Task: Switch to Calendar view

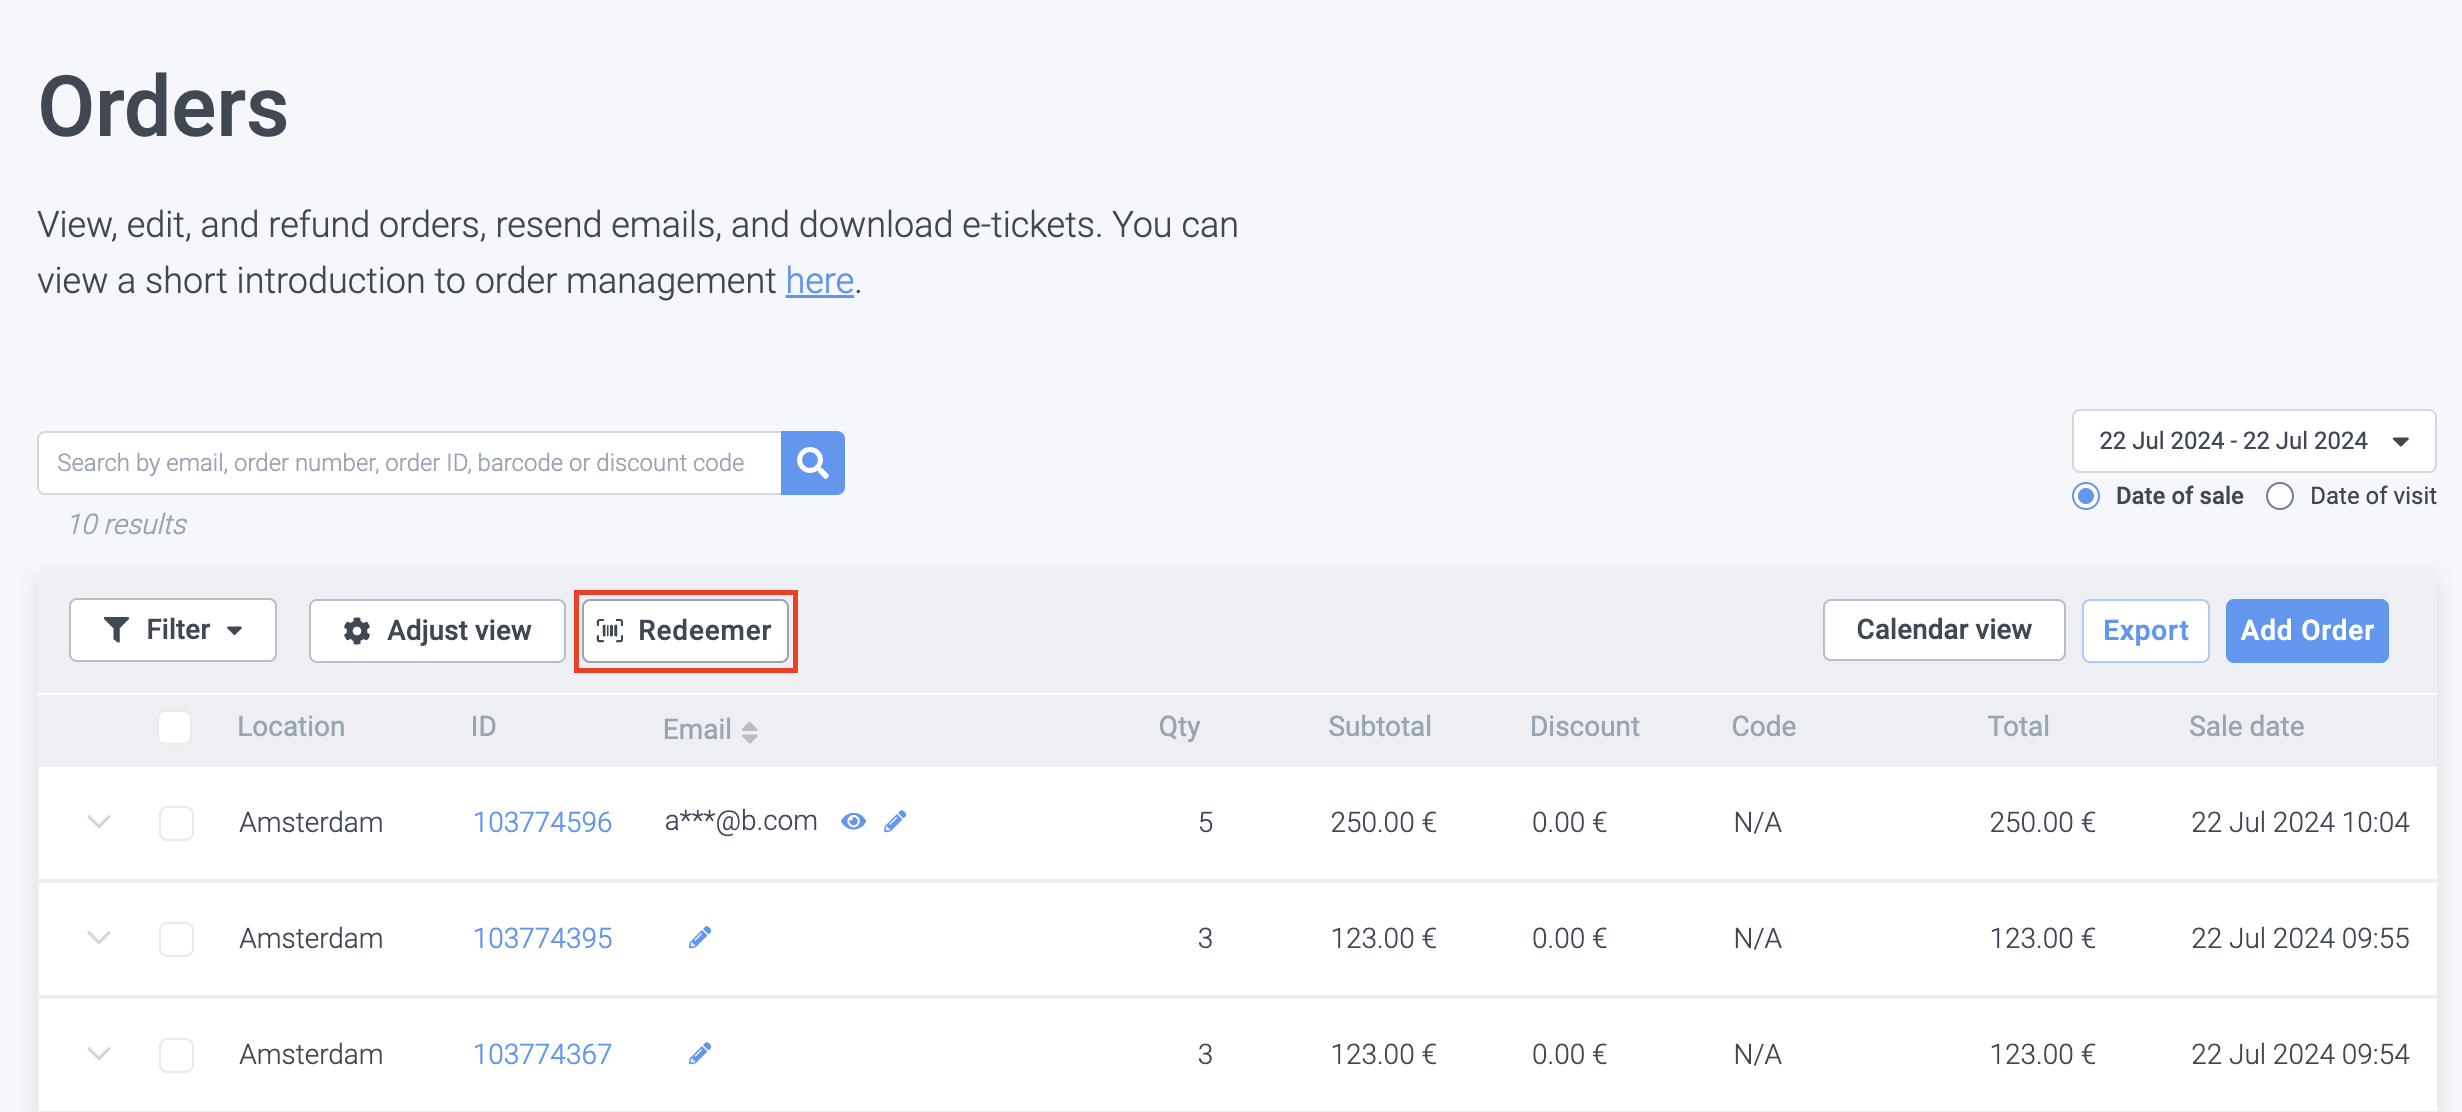Action: [1943, 630]
